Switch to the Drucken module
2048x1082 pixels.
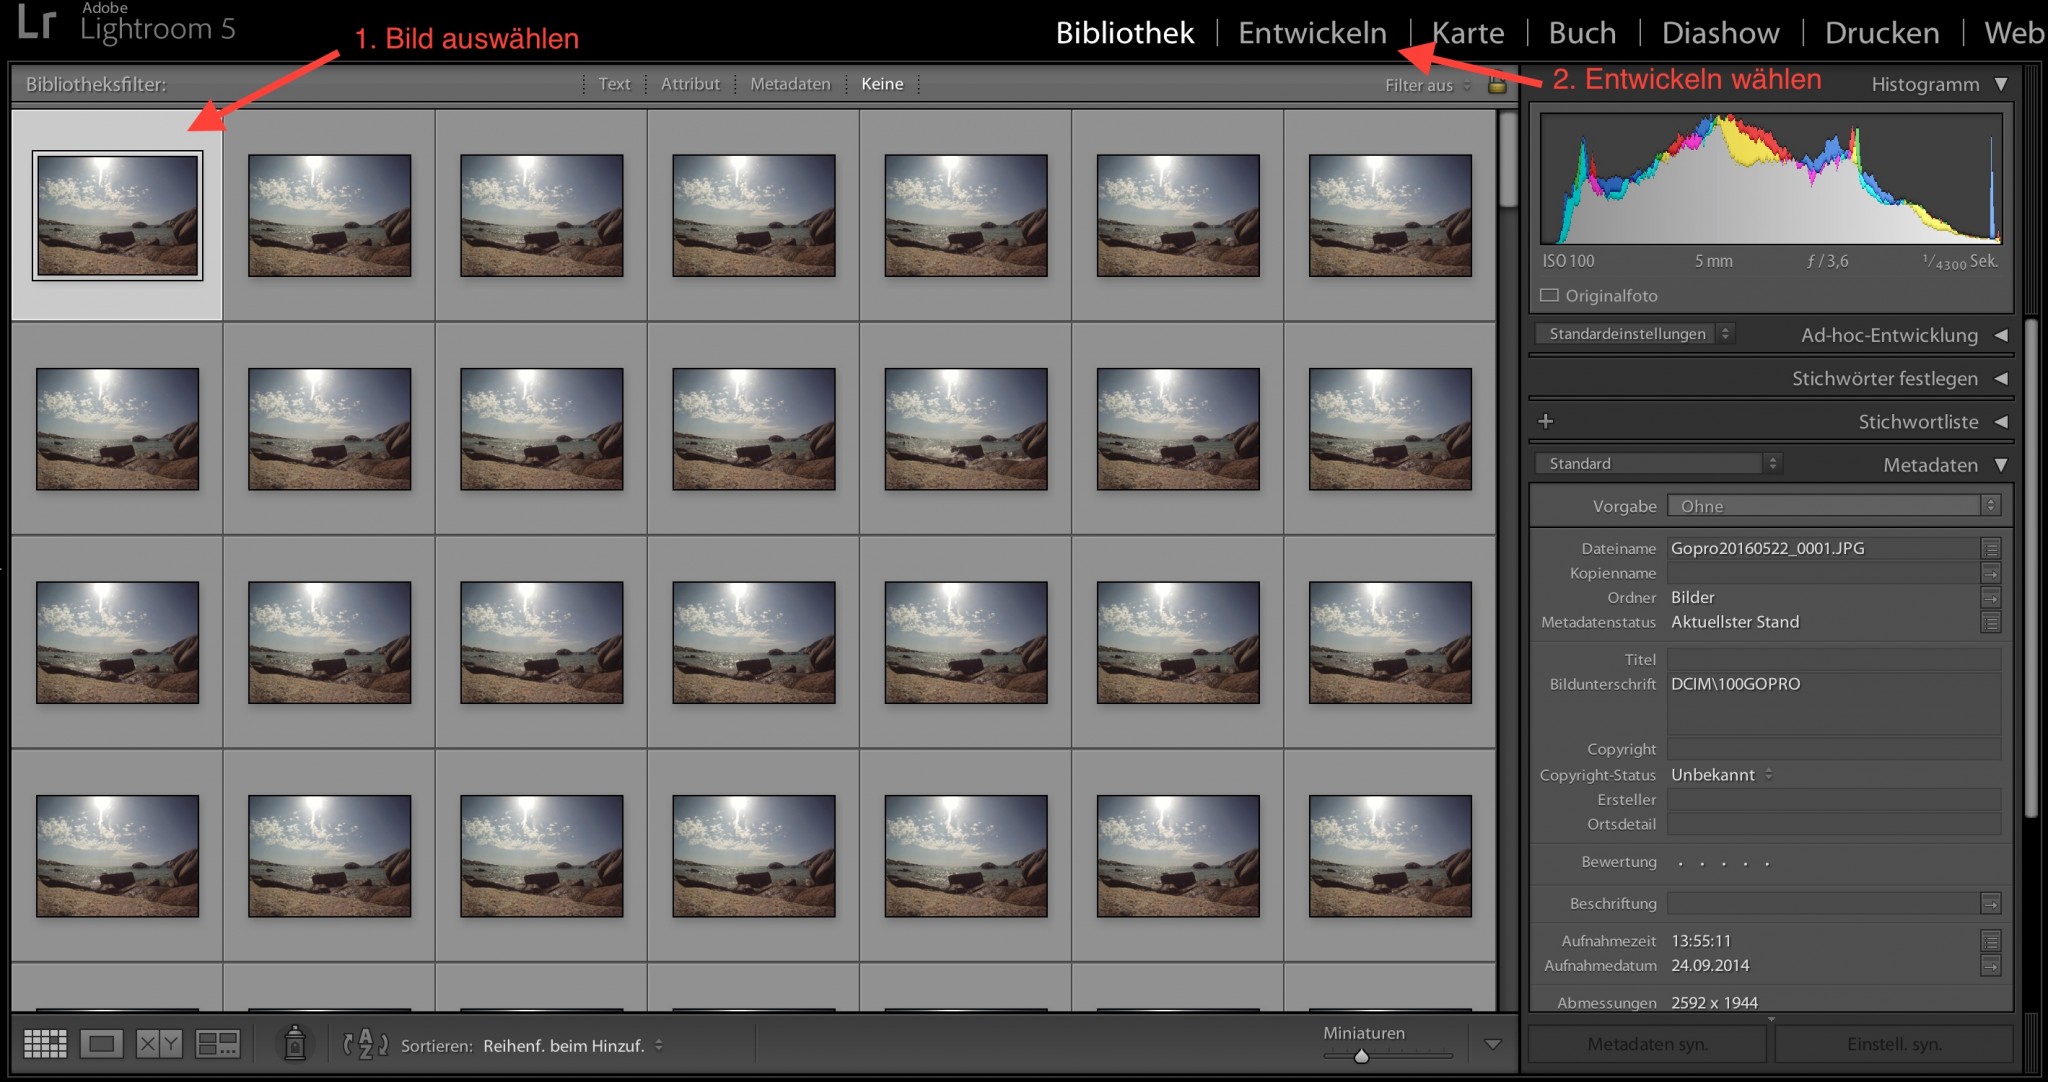click(1881, 33)
